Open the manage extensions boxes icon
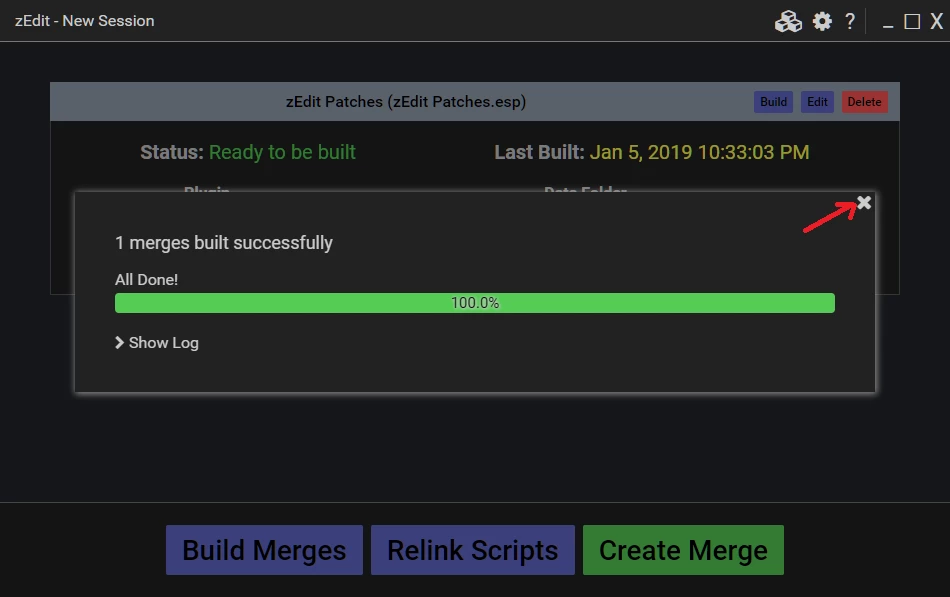This screenshot has width=950, height=597. (x=788, y=21)
